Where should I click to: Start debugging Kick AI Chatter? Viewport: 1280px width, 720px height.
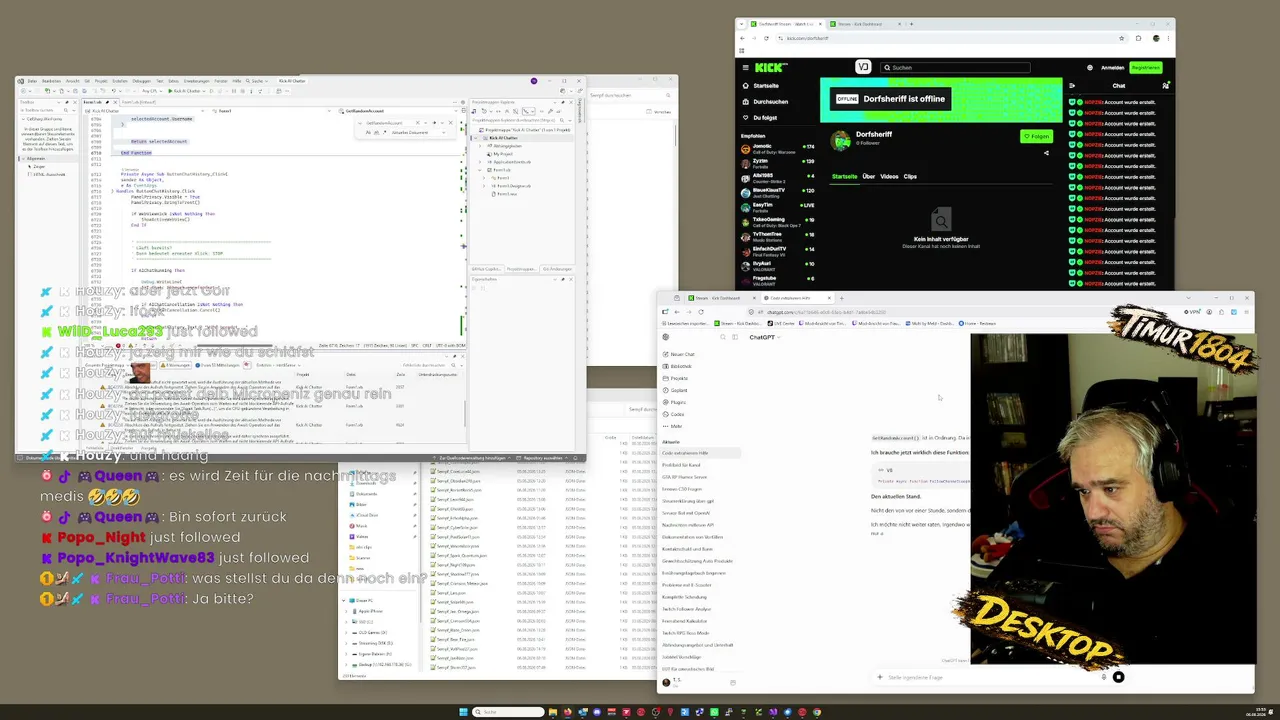tap(185, 91)
